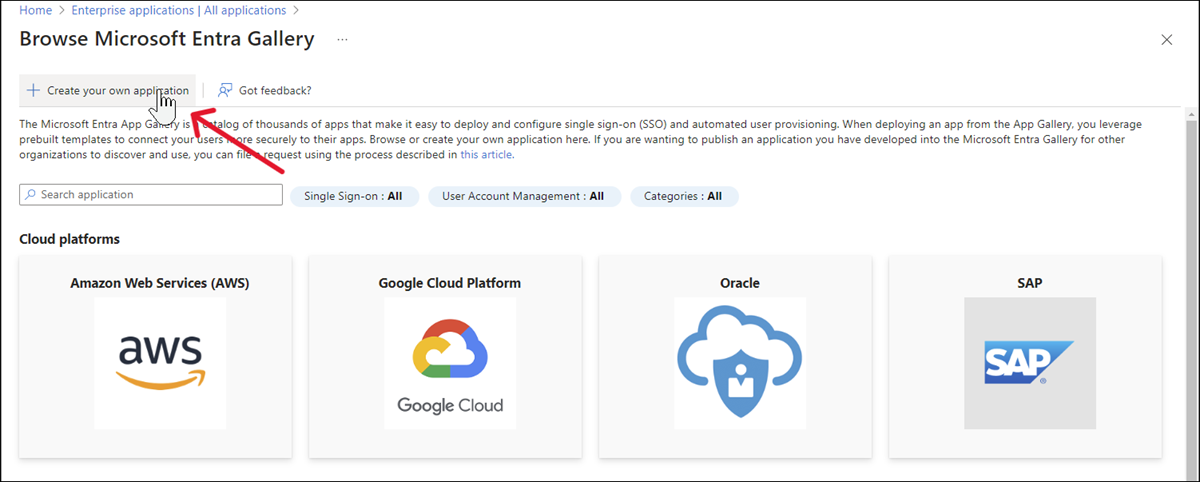Open the ellipsis menu beside page title
The image size is (1200, 482).
point(342,40)
